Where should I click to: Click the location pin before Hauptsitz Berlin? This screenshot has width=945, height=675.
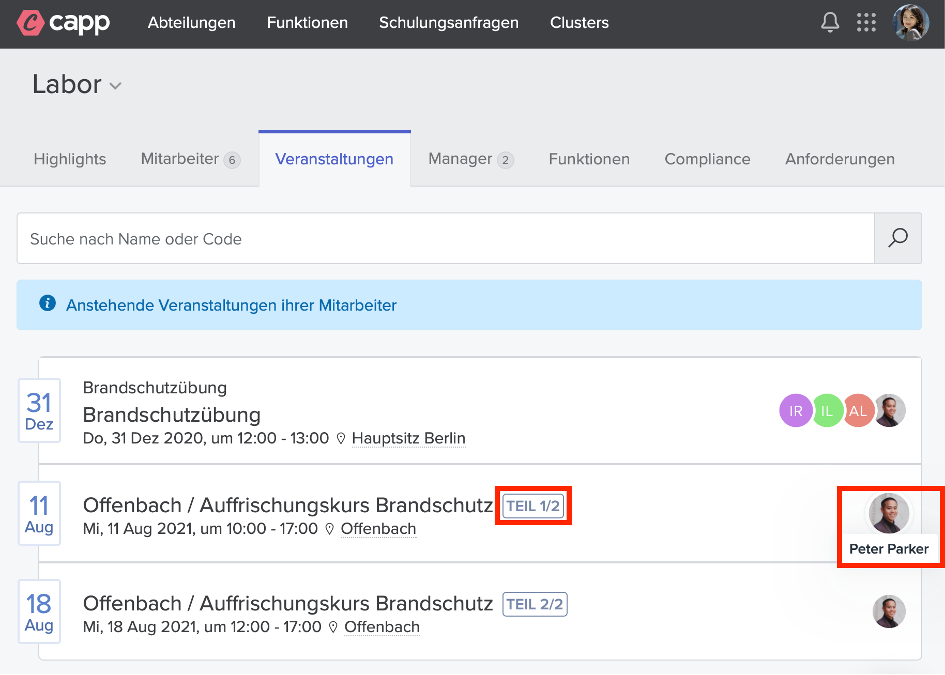341,439
